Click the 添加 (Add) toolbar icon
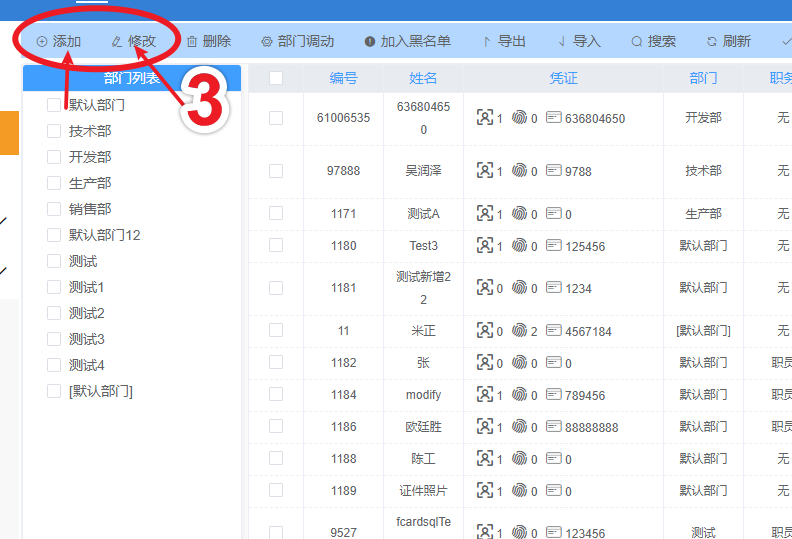The width and height of the screenshot is (792, 539). 42,42
